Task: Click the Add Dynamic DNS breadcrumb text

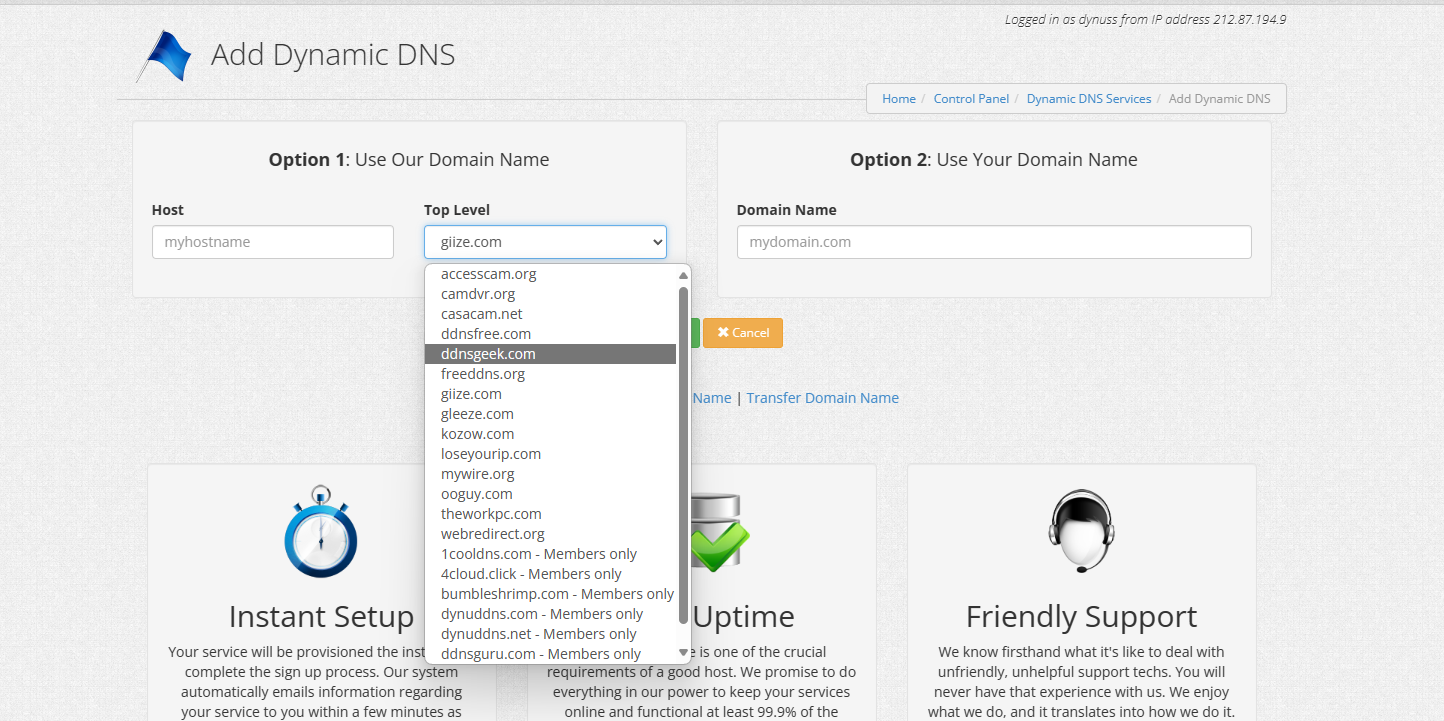Action: pos(1219,99)
